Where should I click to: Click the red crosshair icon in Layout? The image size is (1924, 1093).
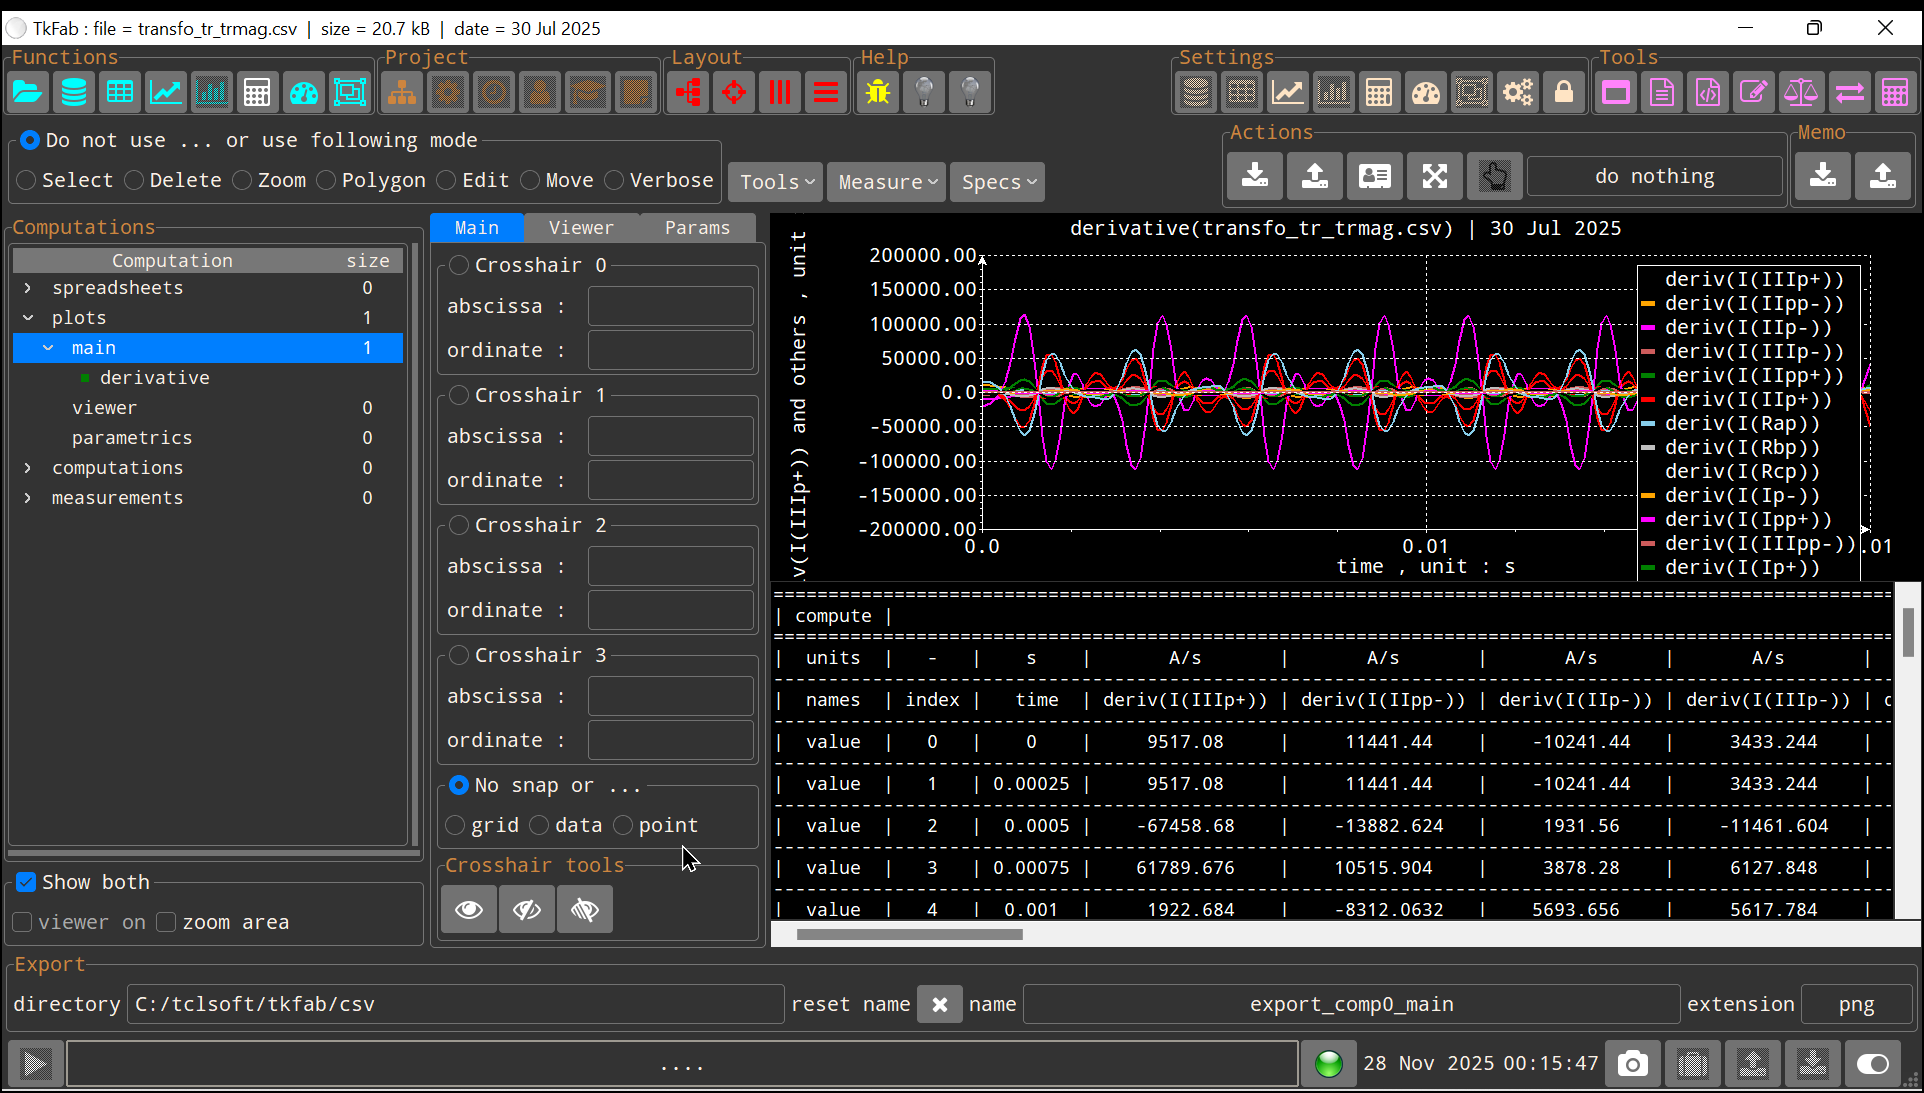(734, 93)
